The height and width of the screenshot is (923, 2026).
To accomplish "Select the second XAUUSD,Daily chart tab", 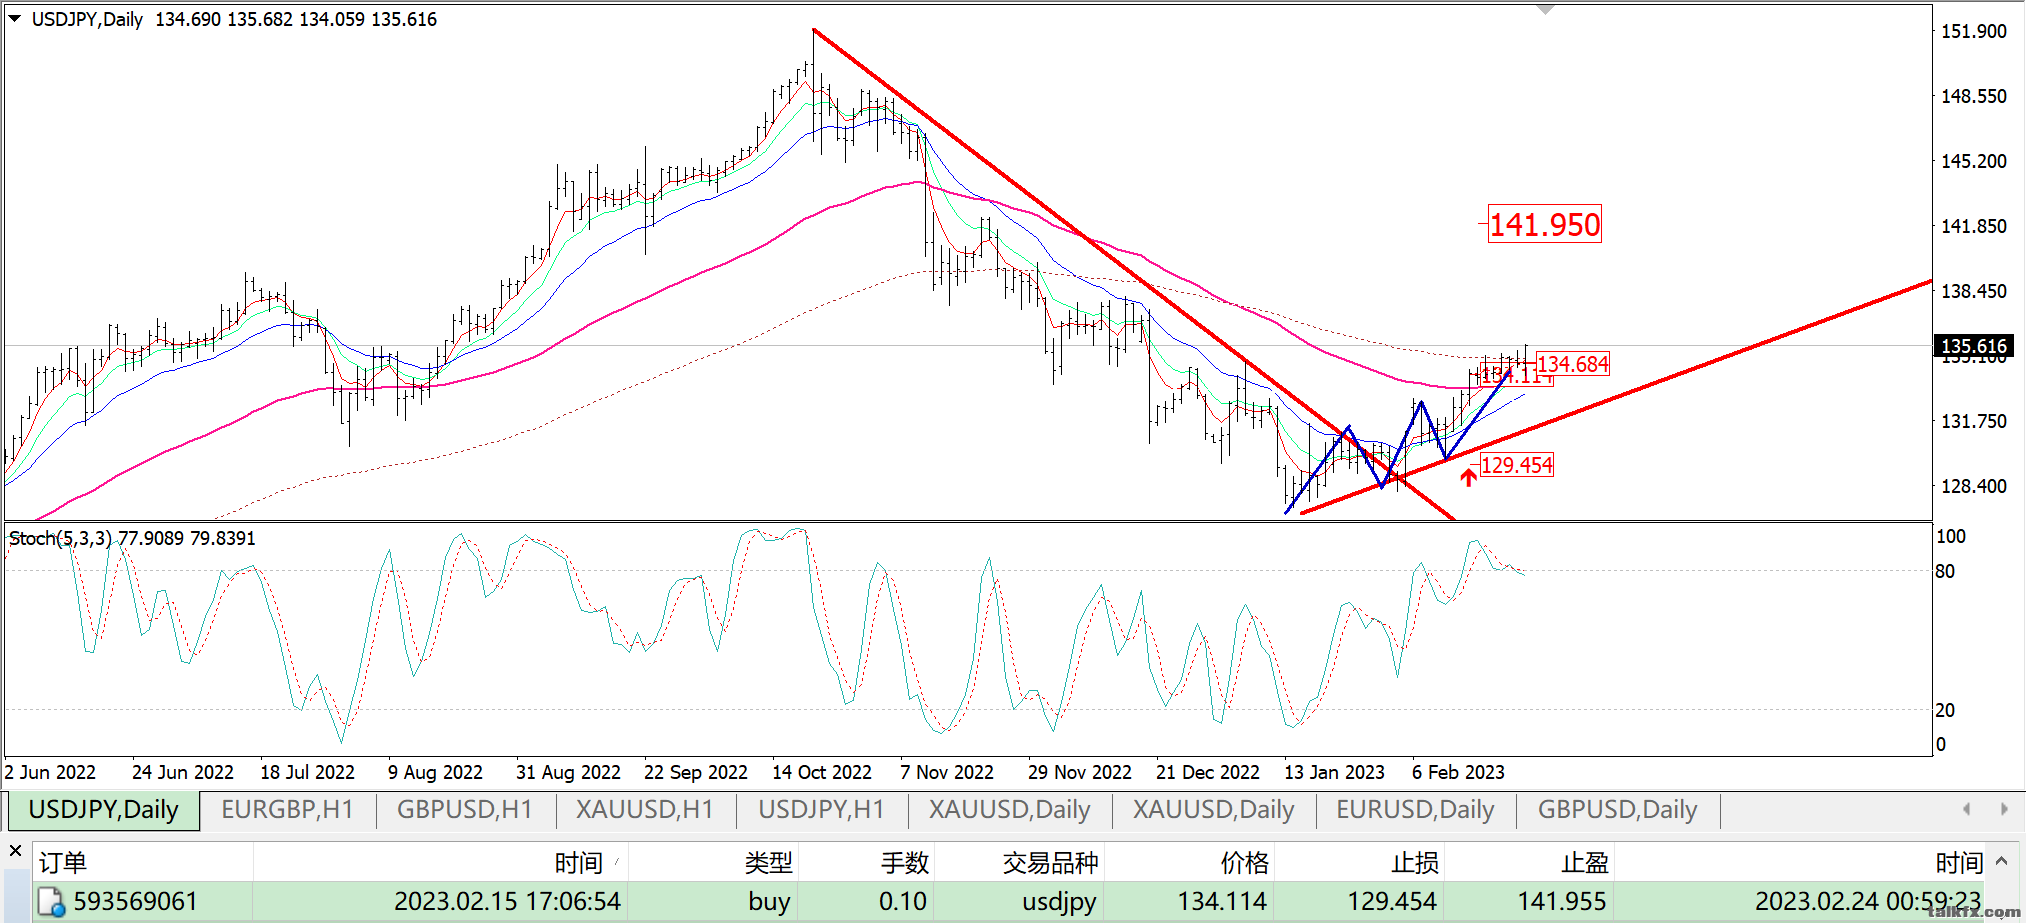I will 1213,810.
